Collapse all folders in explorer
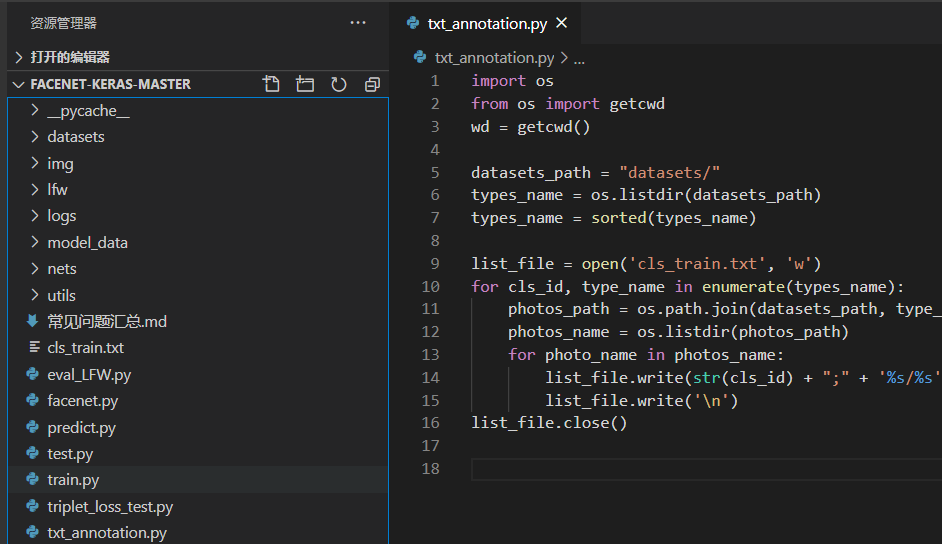 372,84
